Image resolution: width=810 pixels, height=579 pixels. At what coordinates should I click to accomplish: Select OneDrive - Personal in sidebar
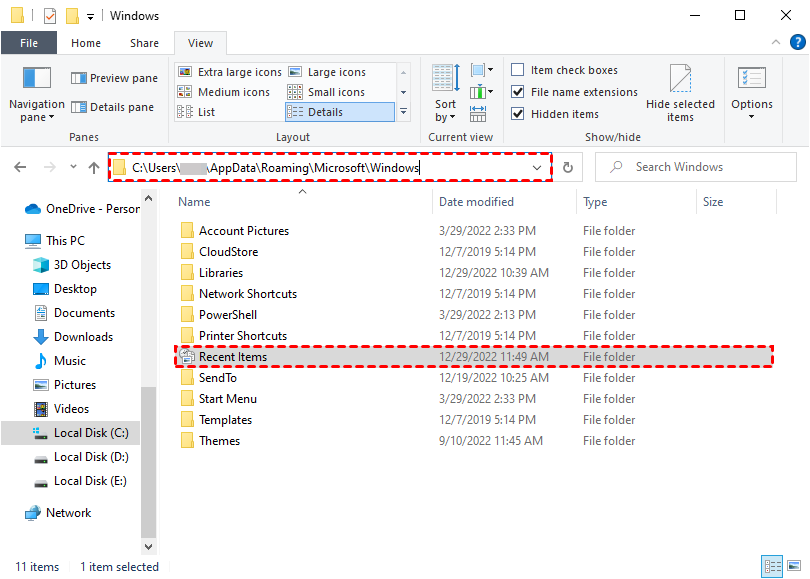pos(83,209)
